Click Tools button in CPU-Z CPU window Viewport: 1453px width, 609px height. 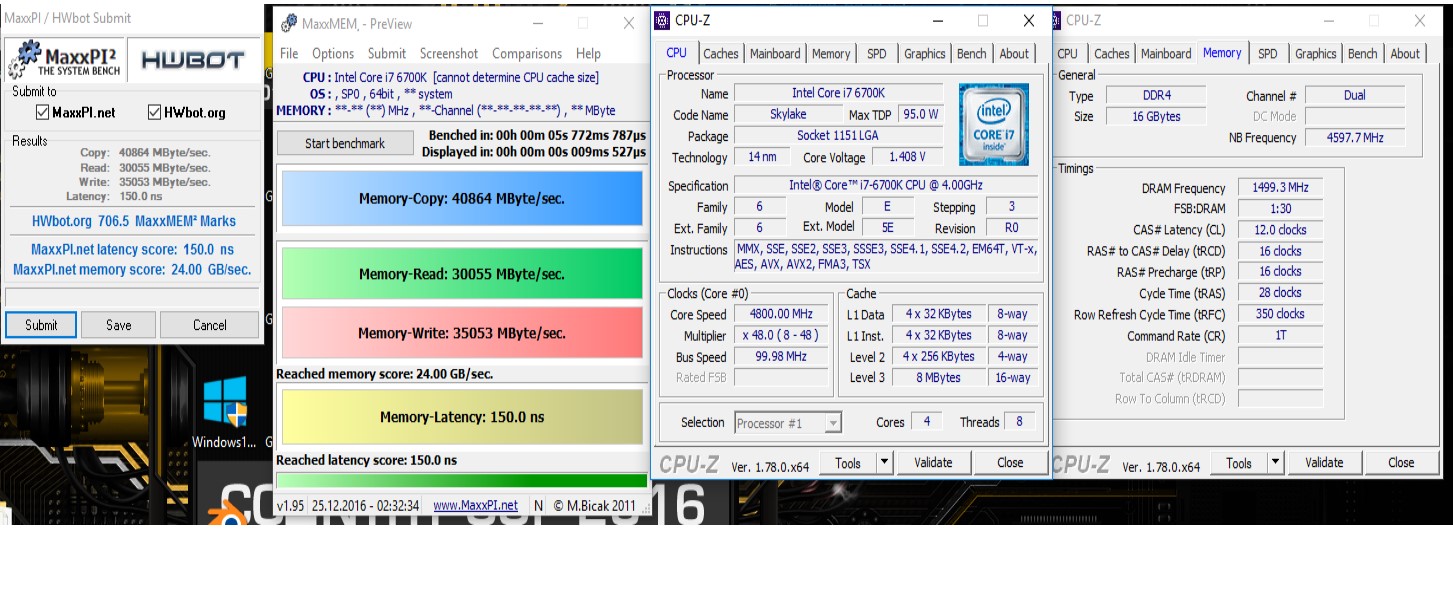coord(848,462)
